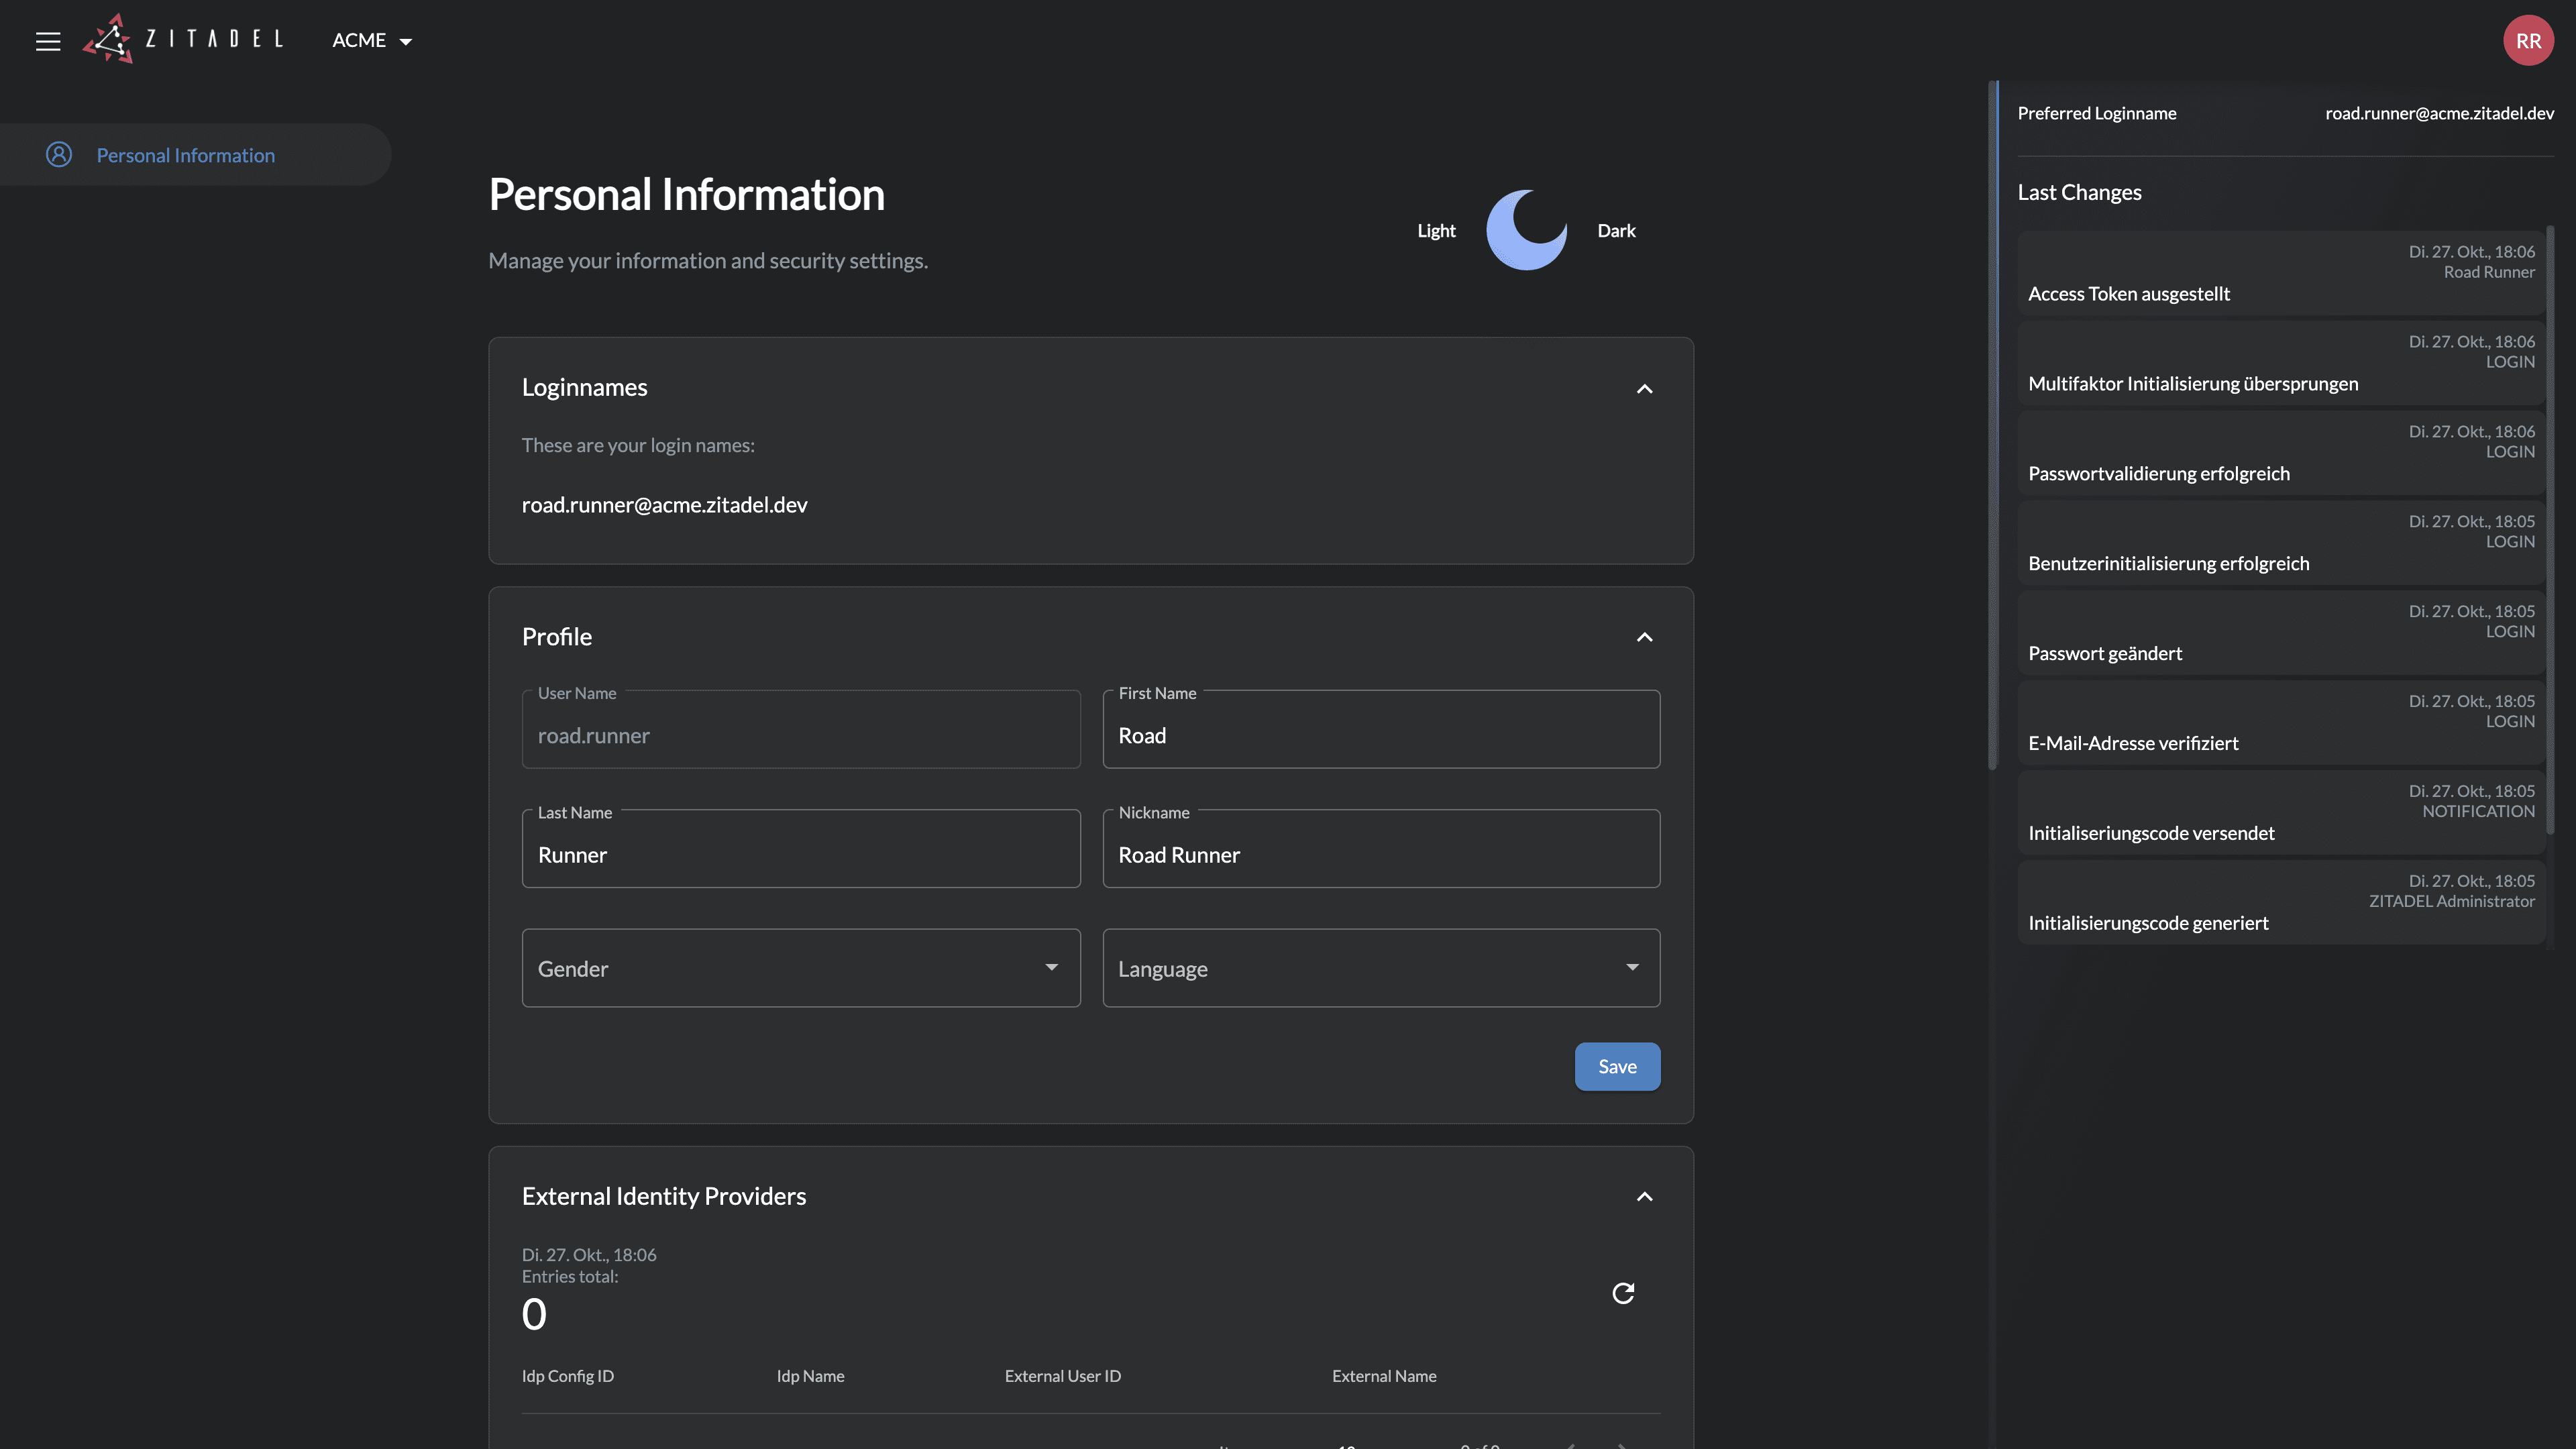This screenshot has width=2576, height=1449.
Task: Collapse the External Identity Providers section
Action: (x=1644, y=1196)
